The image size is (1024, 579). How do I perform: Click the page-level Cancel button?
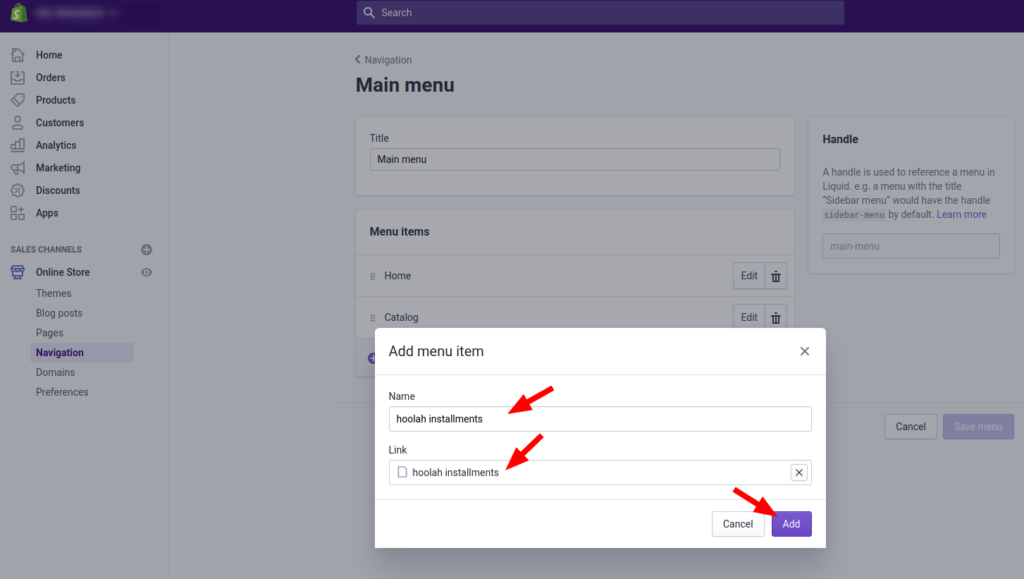tap(910, 427)
